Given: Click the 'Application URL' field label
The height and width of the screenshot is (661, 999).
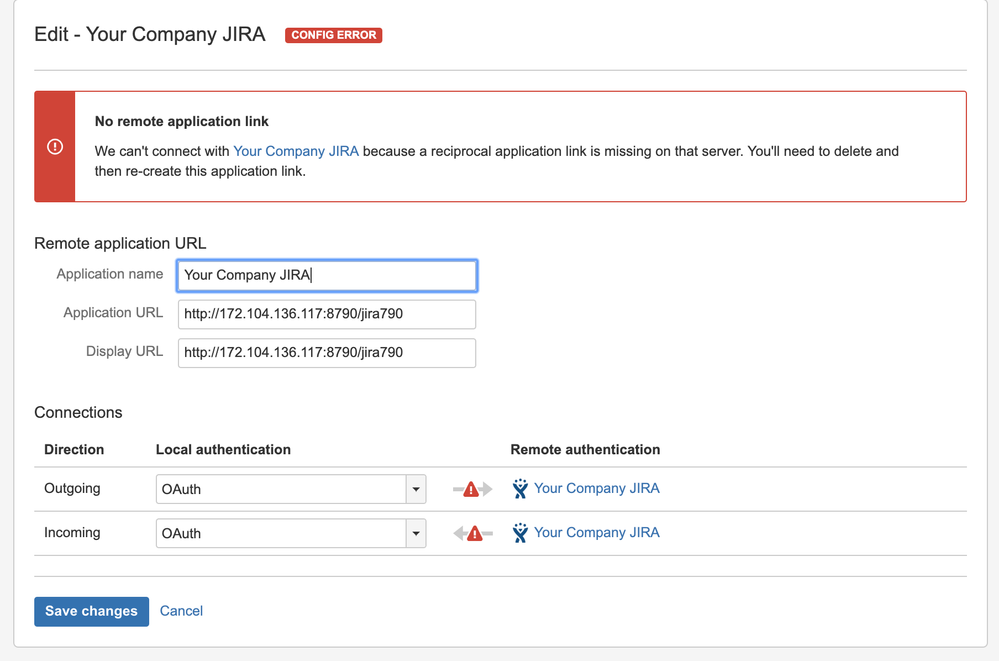Looking at the screenshot, I should pos(113,313).
